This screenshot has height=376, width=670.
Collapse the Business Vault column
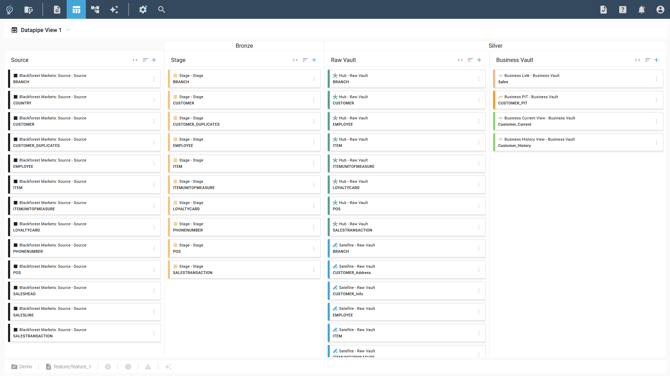click(x=637, y=60)
